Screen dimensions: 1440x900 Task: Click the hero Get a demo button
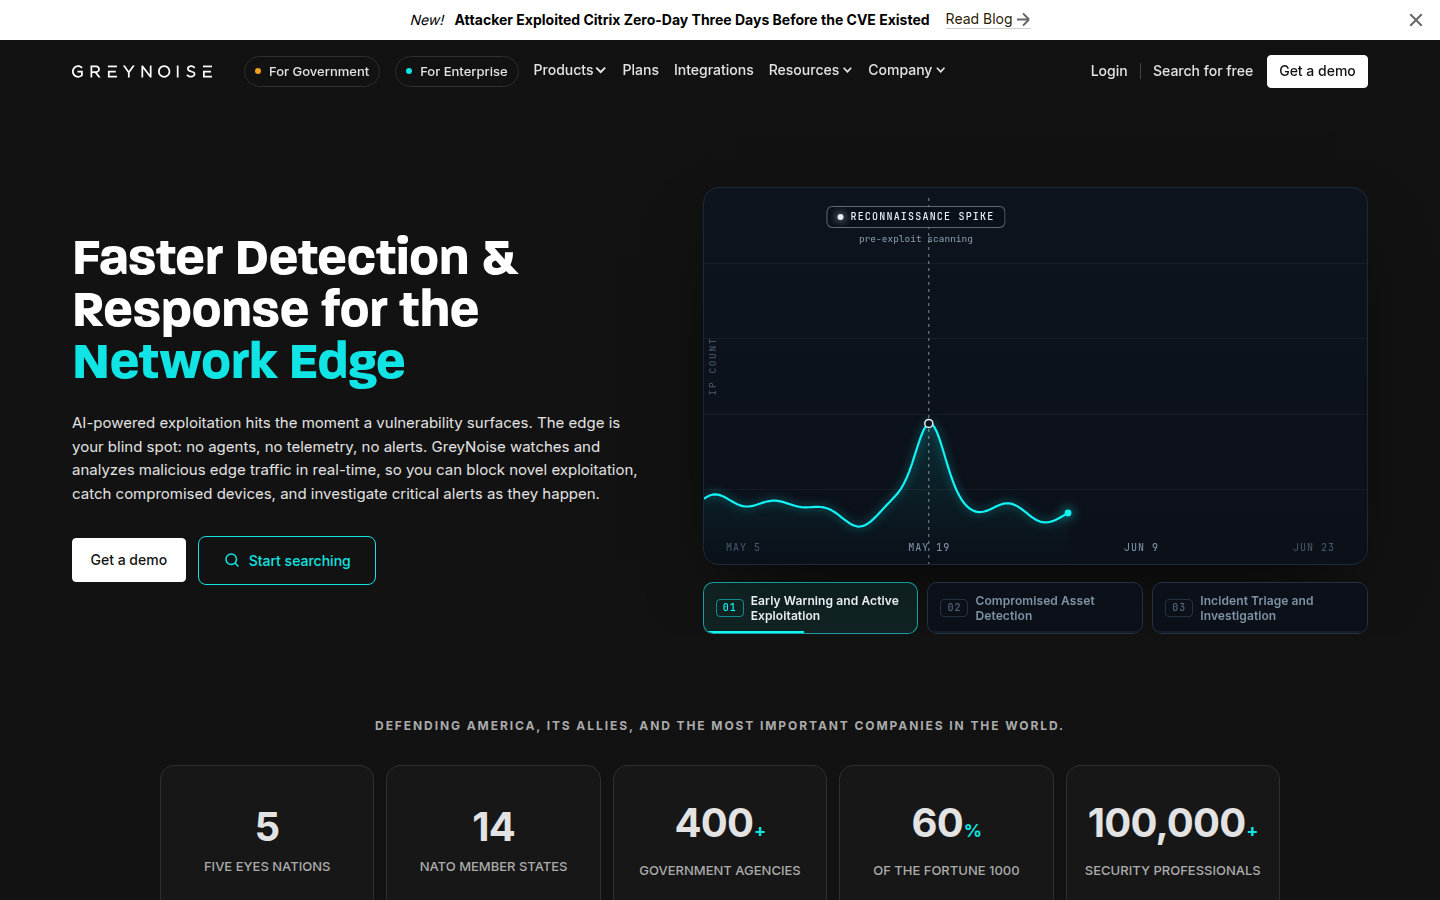129,560
